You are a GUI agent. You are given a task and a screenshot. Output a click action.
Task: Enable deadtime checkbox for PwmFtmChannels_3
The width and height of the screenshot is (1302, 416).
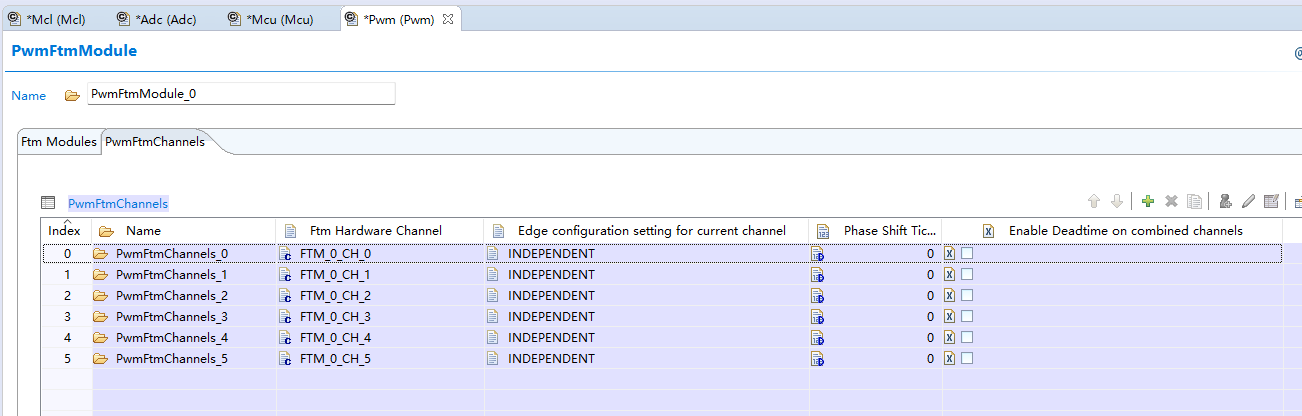tap(967, 317)
